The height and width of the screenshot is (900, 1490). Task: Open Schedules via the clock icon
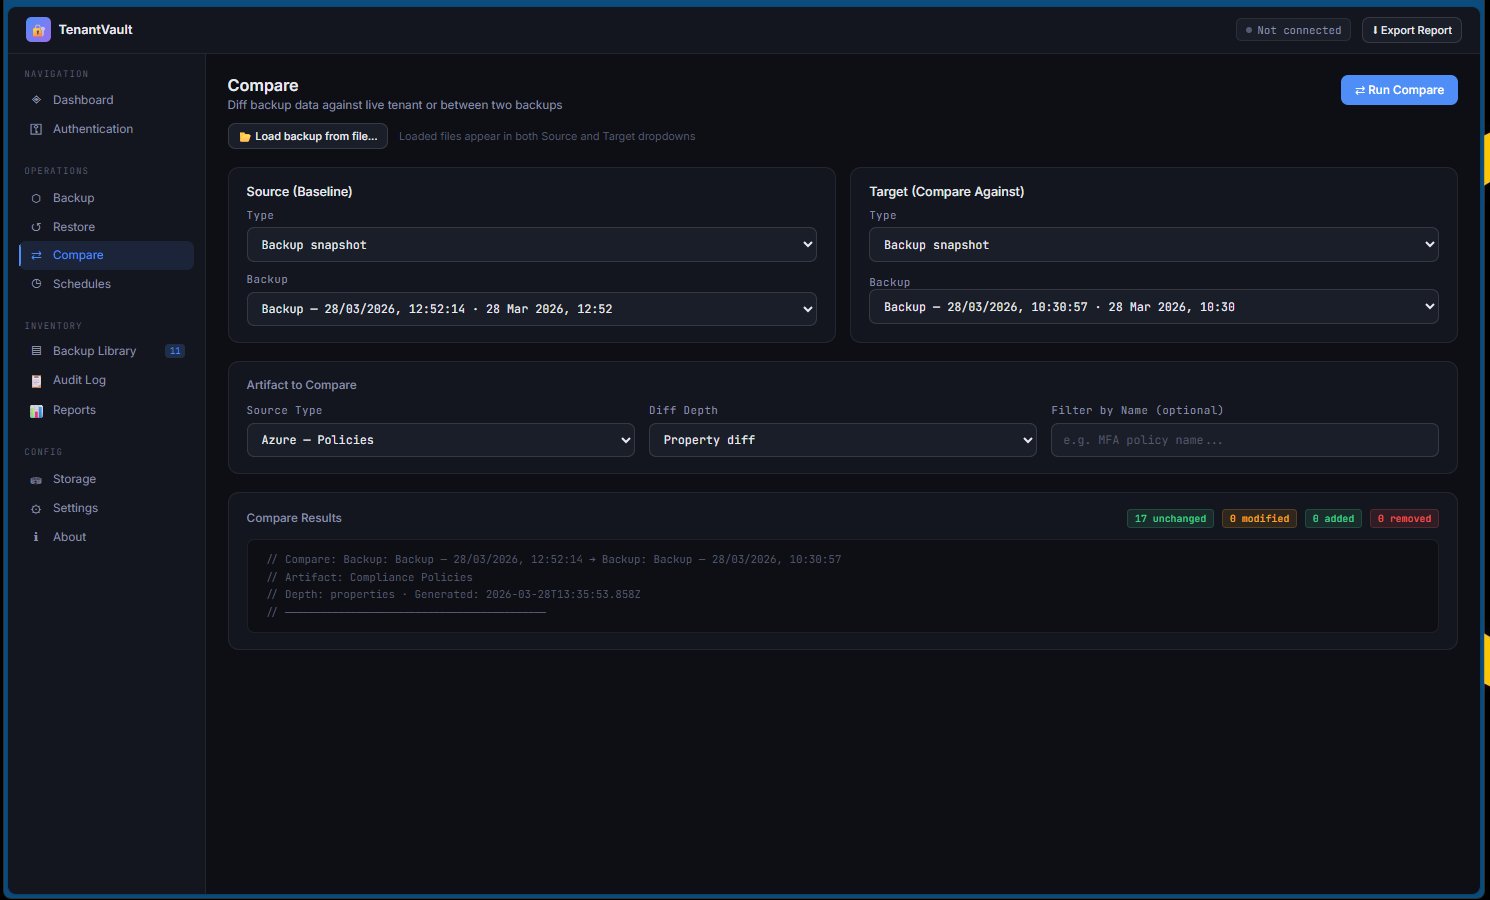(x=37, y=284)
